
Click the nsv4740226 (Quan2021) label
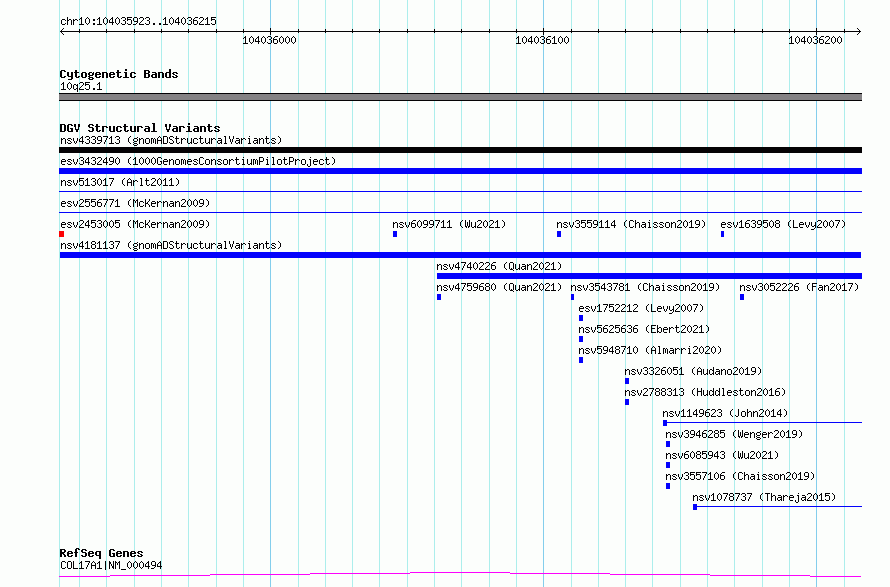tap(499, 266)
